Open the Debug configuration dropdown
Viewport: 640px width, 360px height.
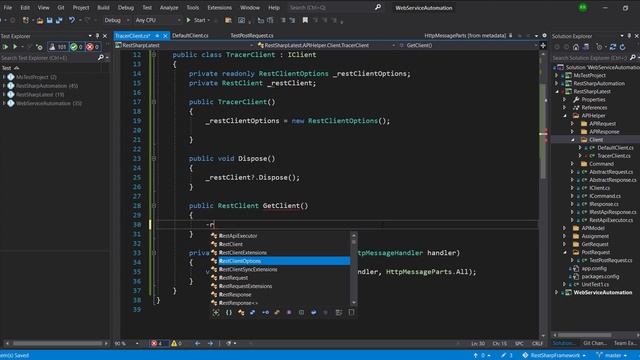tap(116, 20)
